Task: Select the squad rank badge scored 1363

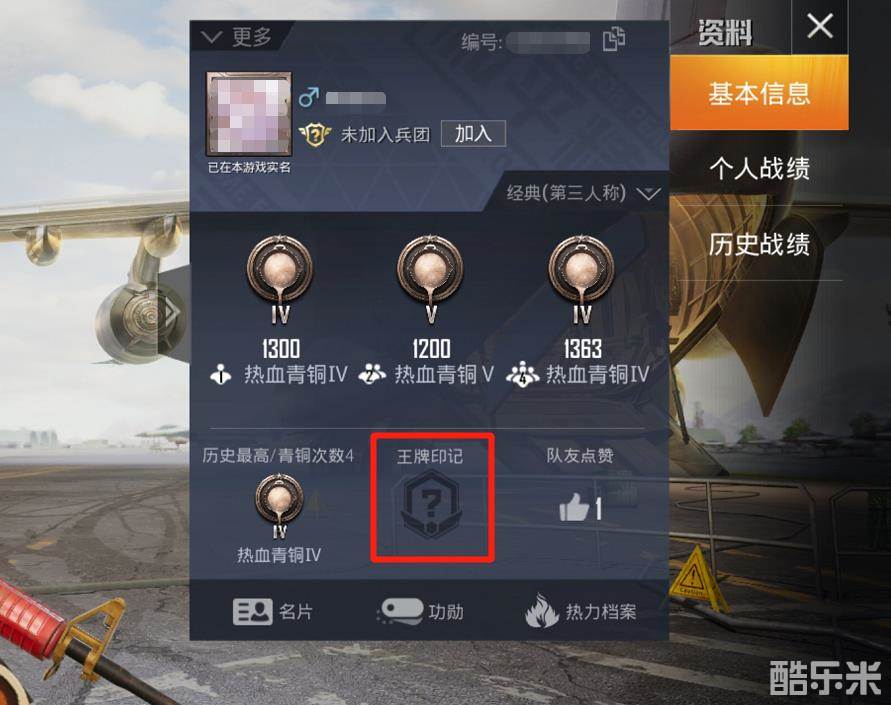Action: (581, 278)
